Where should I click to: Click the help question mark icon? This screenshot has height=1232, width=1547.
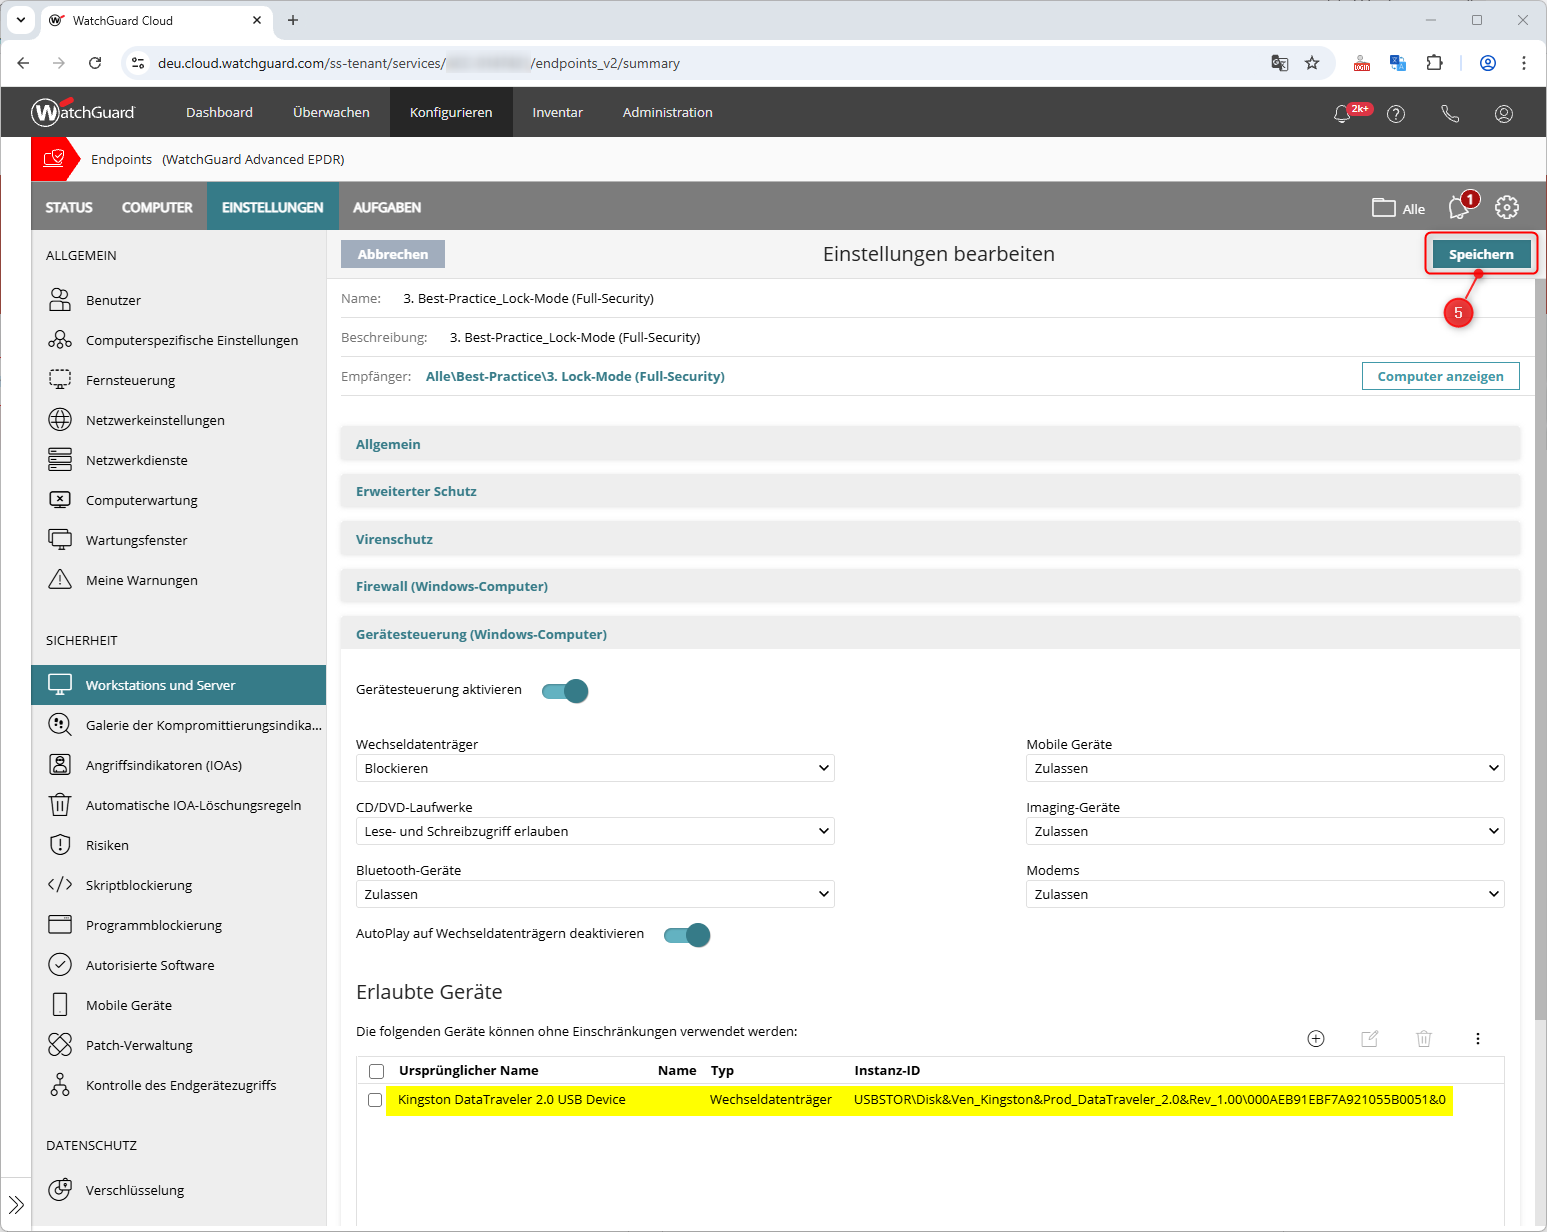click(x=1396, y=114)
